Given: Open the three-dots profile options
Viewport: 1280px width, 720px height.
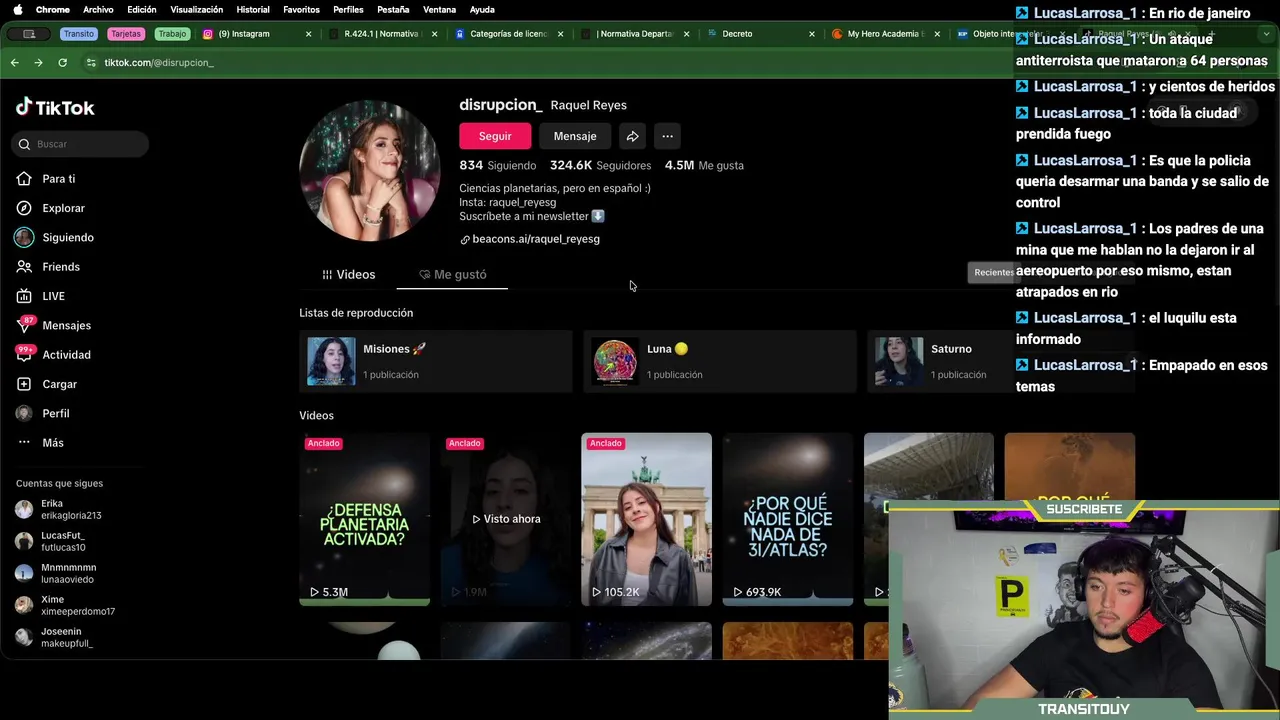Looking at the screenshot, I should [x=667, y=136].
